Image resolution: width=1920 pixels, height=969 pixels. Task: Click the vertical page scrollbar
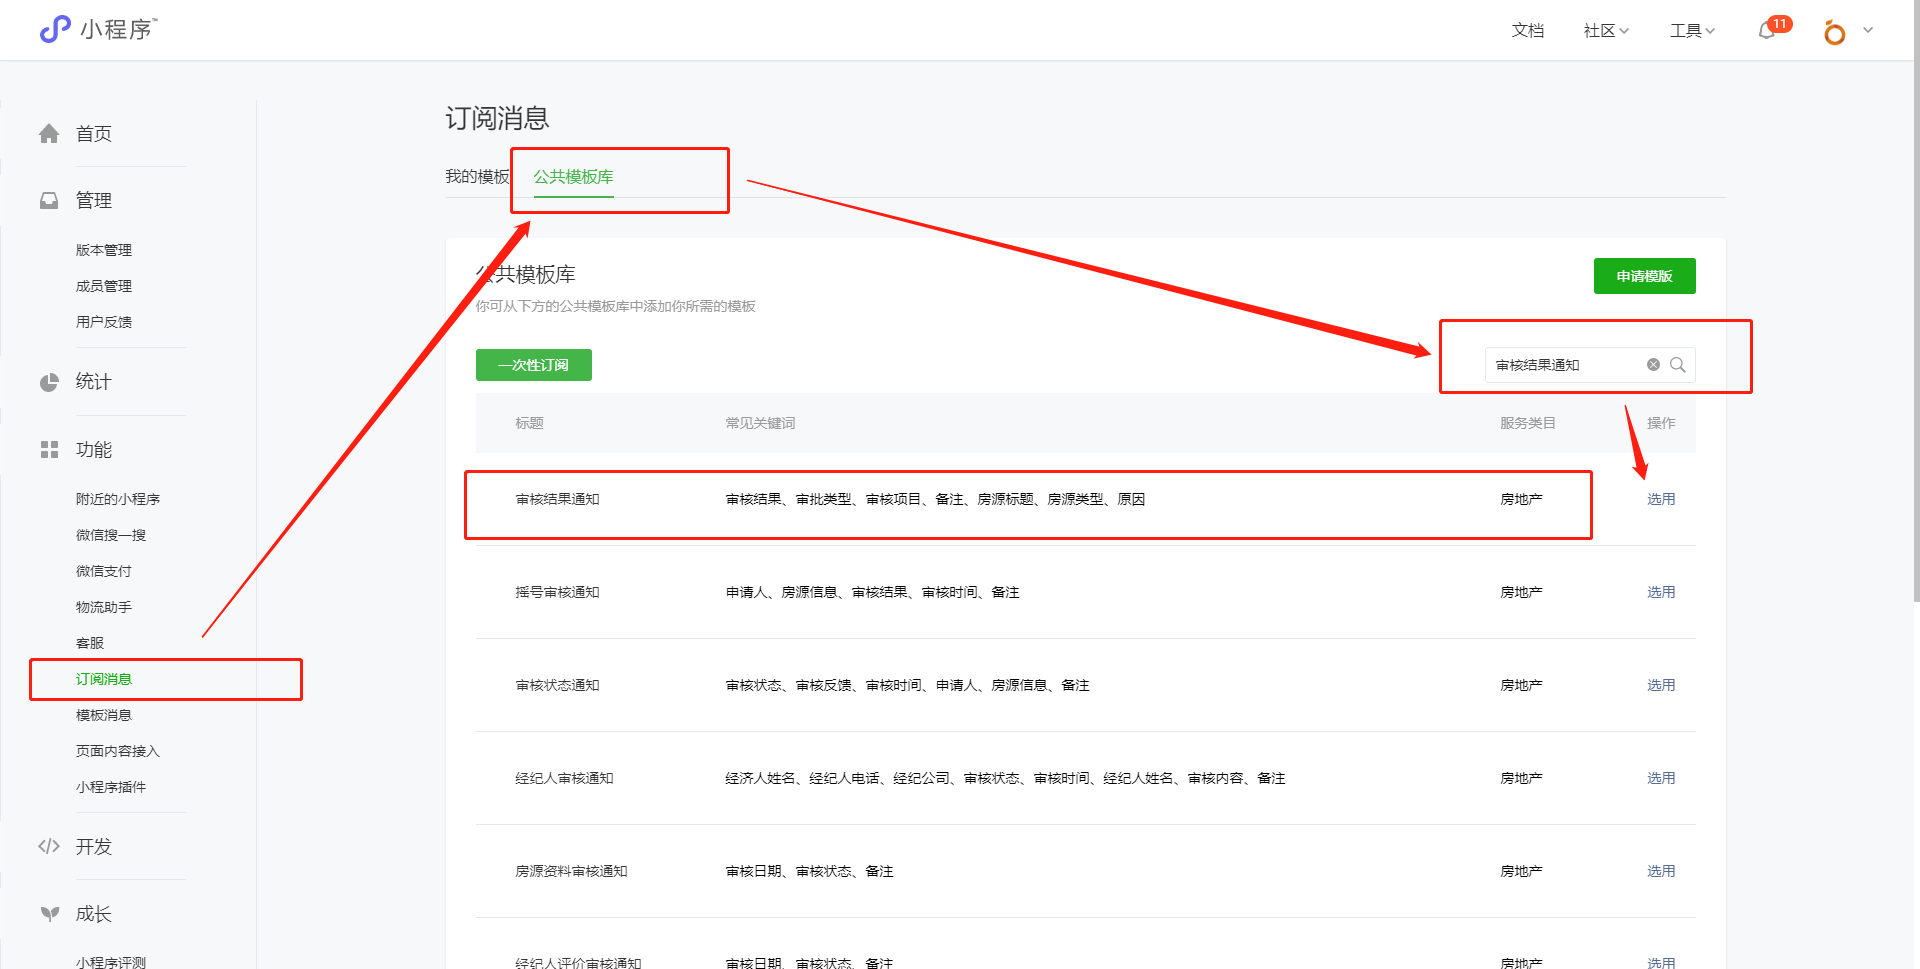click(1916, 300)
